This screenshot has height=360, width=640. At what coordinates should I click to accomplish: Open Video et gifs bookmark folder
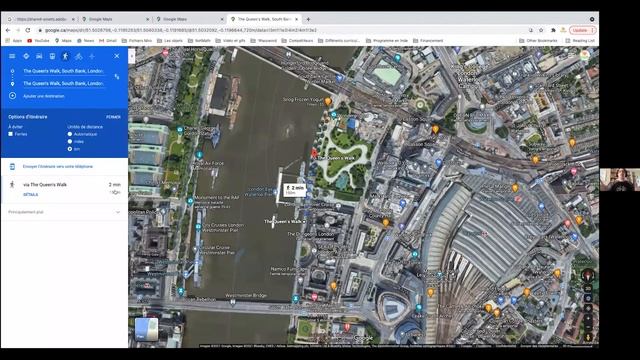coord(230,41)
